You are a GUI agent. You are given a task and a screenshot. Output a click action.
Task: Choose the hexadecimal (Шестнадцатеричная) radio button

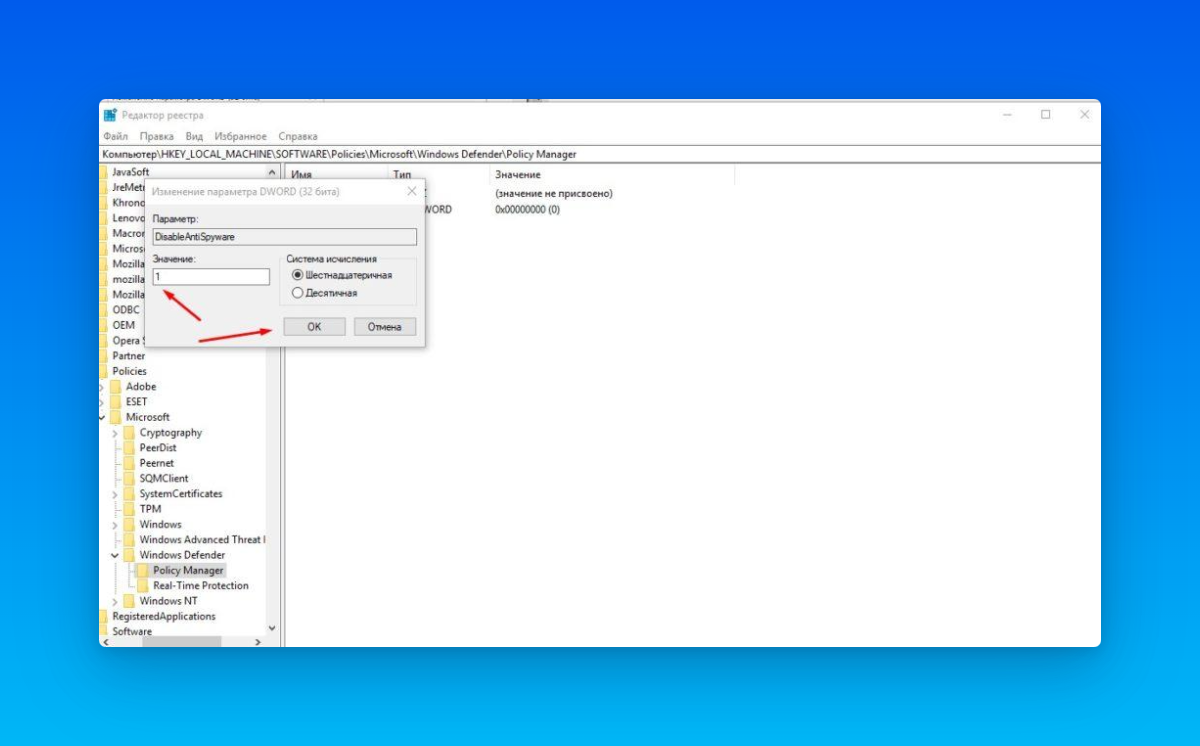click(297, 275)
